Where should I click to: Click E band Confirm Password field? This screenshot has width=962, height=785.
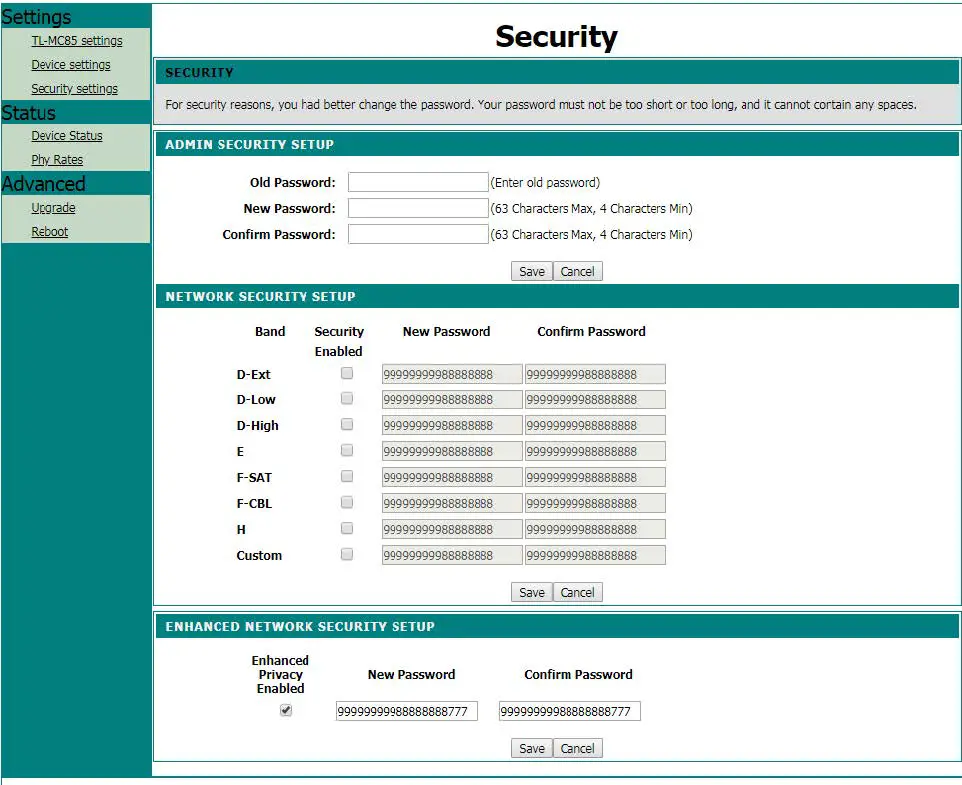pyautogui.click(x=595, y=451)
